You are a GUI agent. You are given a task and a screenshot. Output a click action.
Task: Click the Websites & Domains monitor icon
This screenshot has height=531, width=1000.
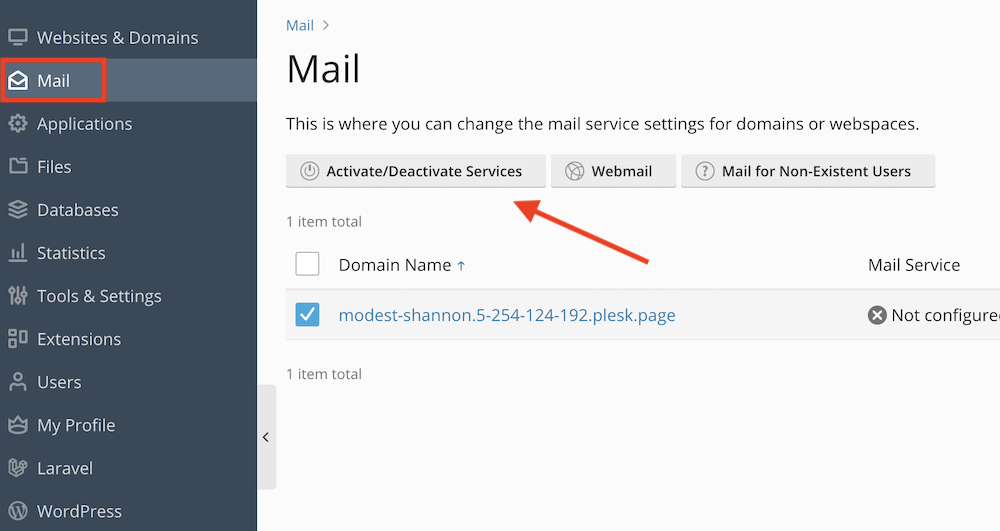17,38
